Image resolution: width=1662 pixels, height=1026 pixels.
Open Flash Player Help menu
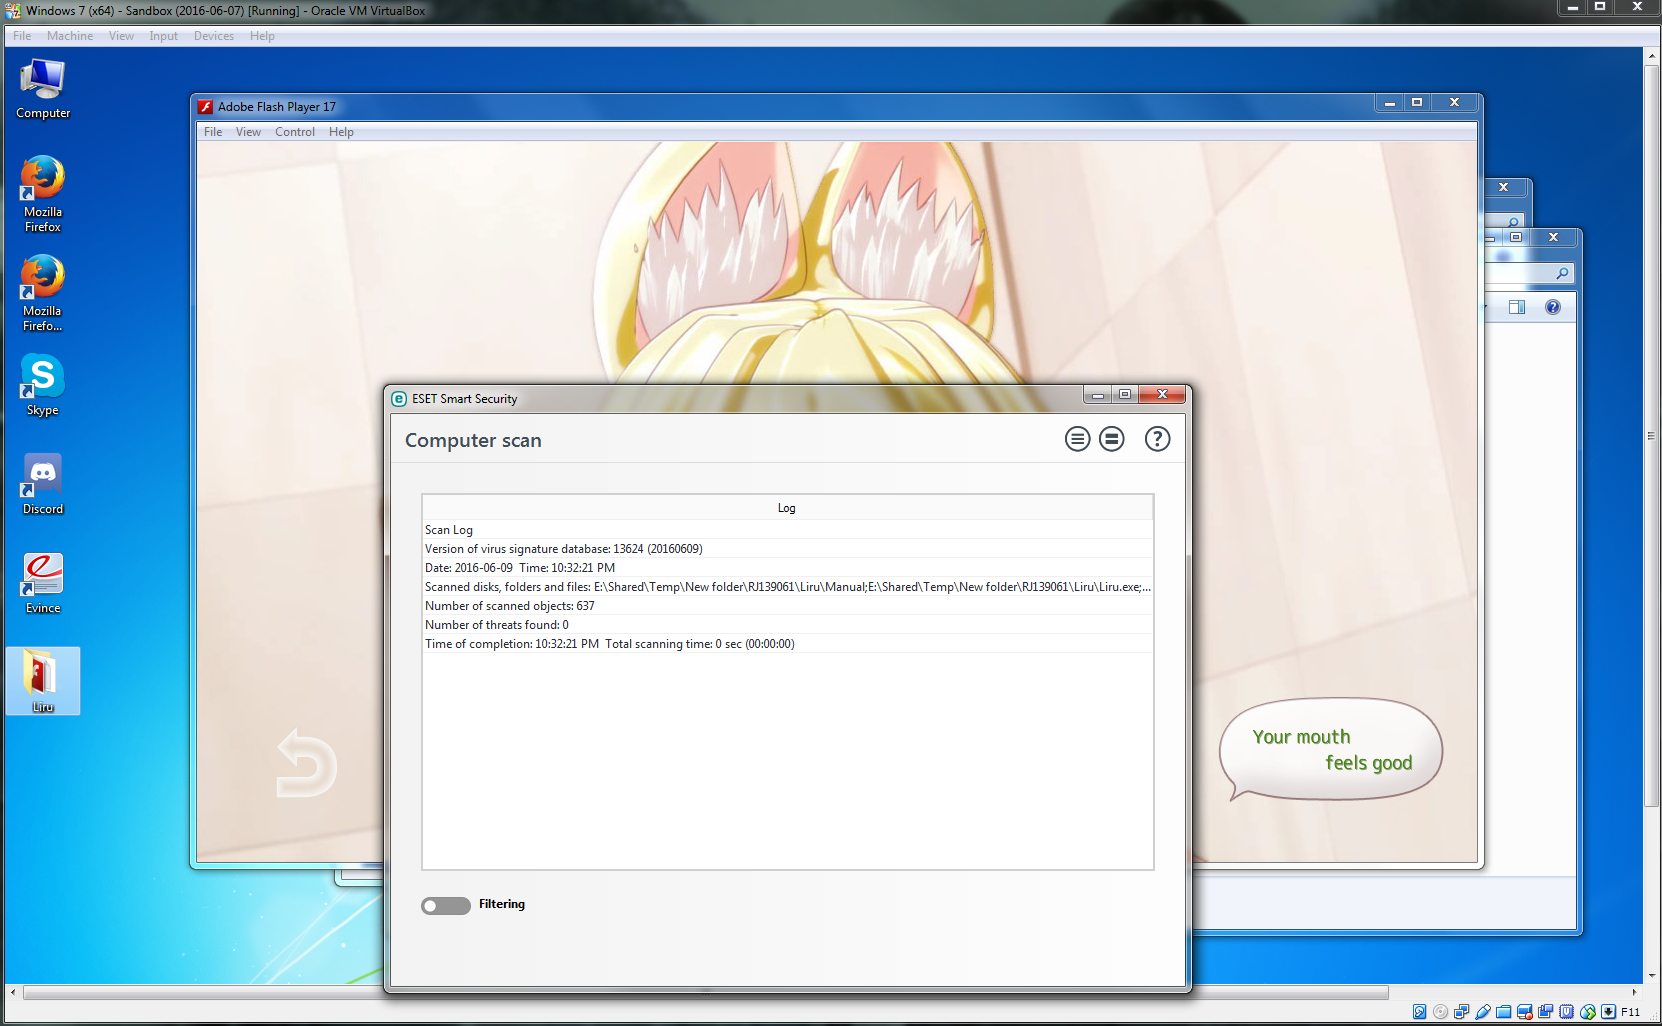(341, 132)
